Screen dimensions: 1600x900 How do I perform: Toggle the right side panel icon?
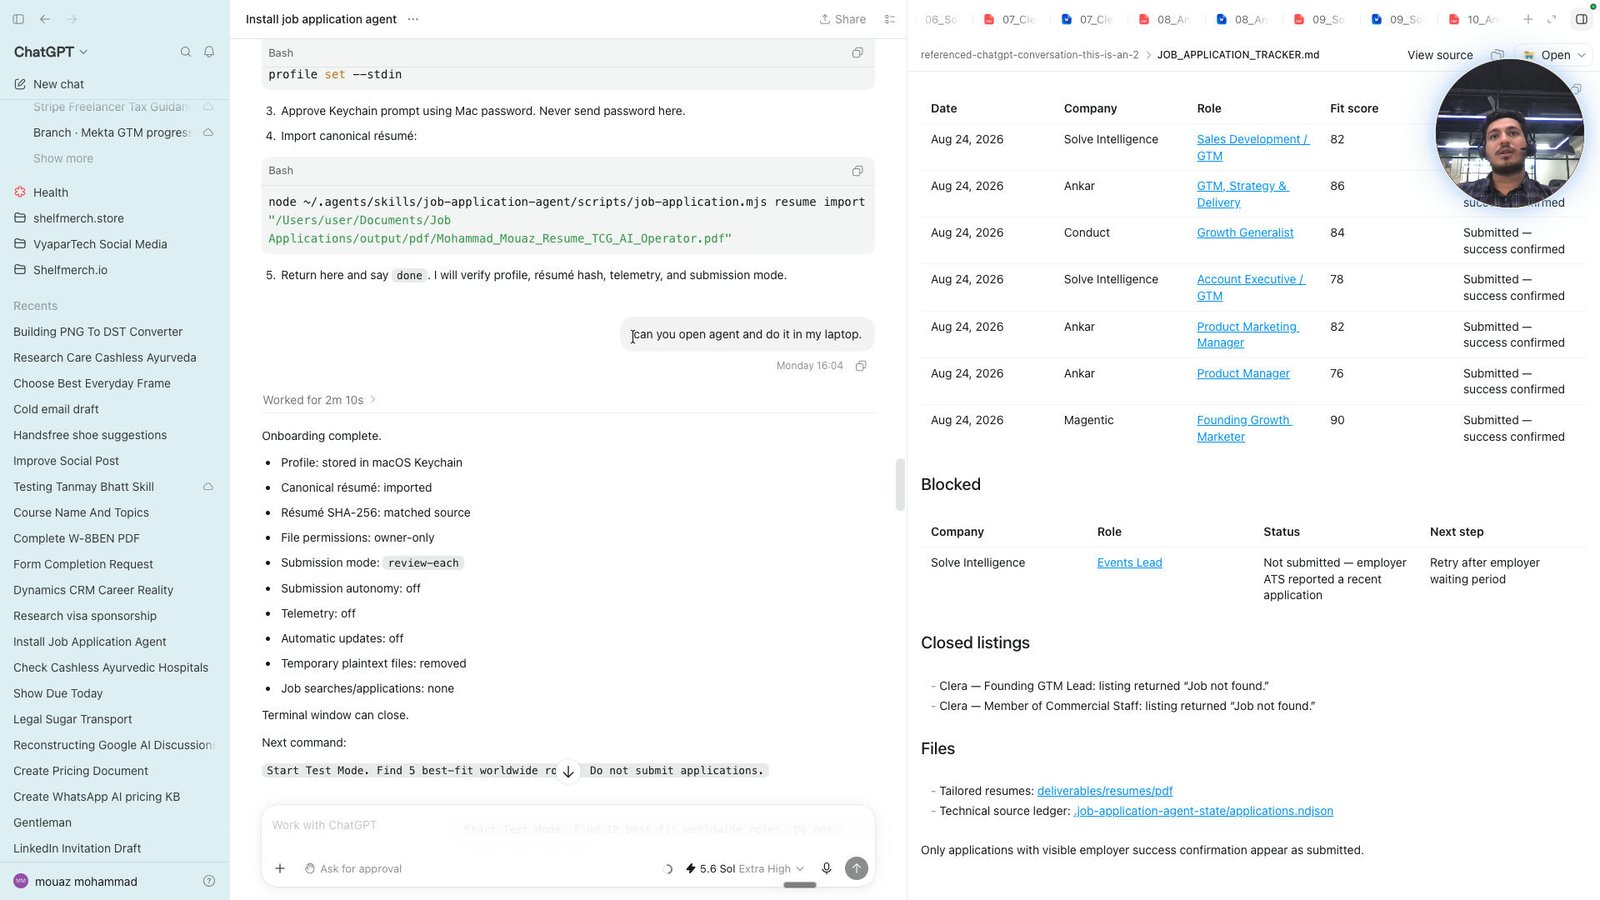pyautogui.click(x=1581, y=19)
